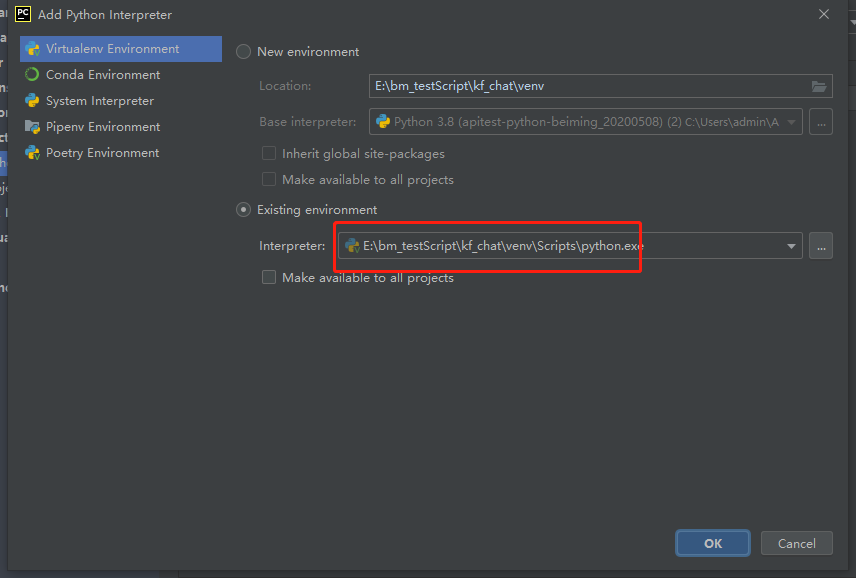Choose the Existing environment radio button
This screenshot has height=578, width=856.
(x=243, y=210)
